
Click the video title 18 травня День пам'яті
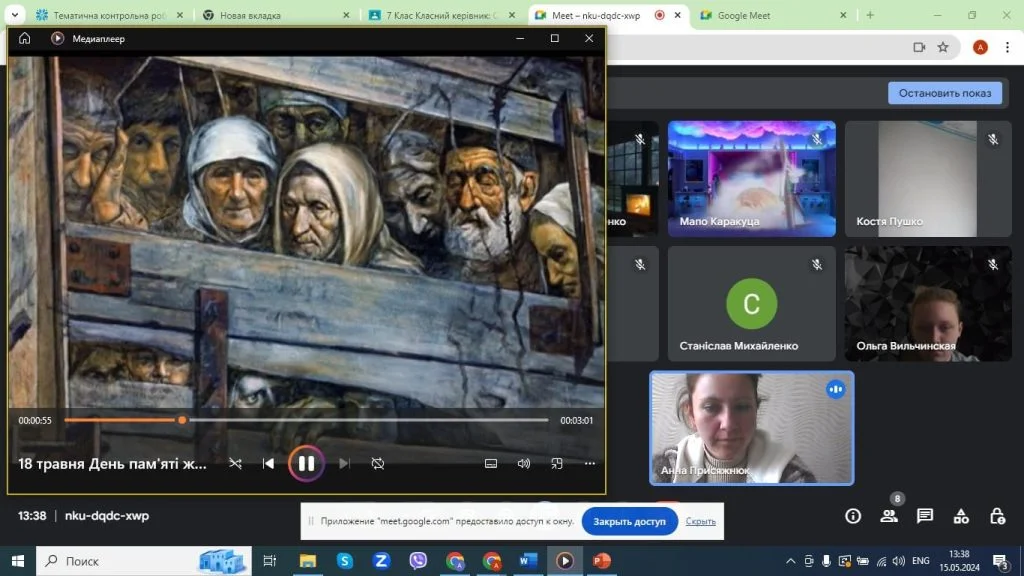112,464
